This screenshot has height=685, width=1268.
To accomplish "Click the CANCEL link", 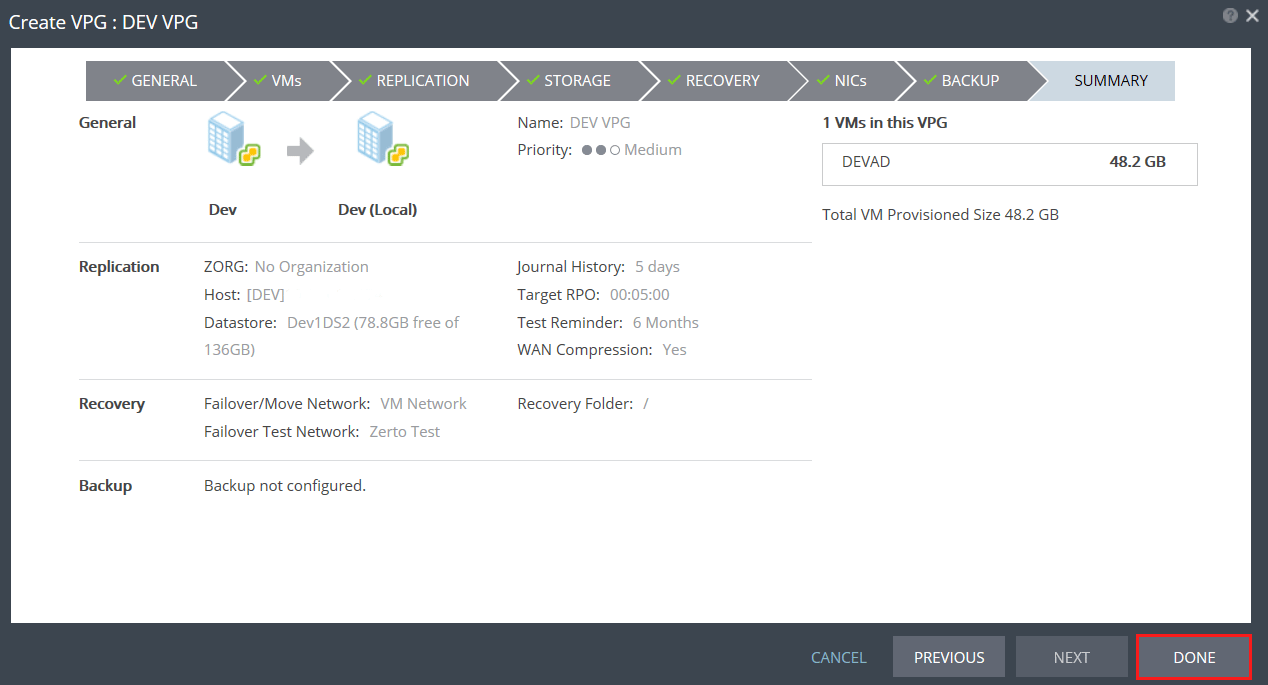I will (839, 657).
